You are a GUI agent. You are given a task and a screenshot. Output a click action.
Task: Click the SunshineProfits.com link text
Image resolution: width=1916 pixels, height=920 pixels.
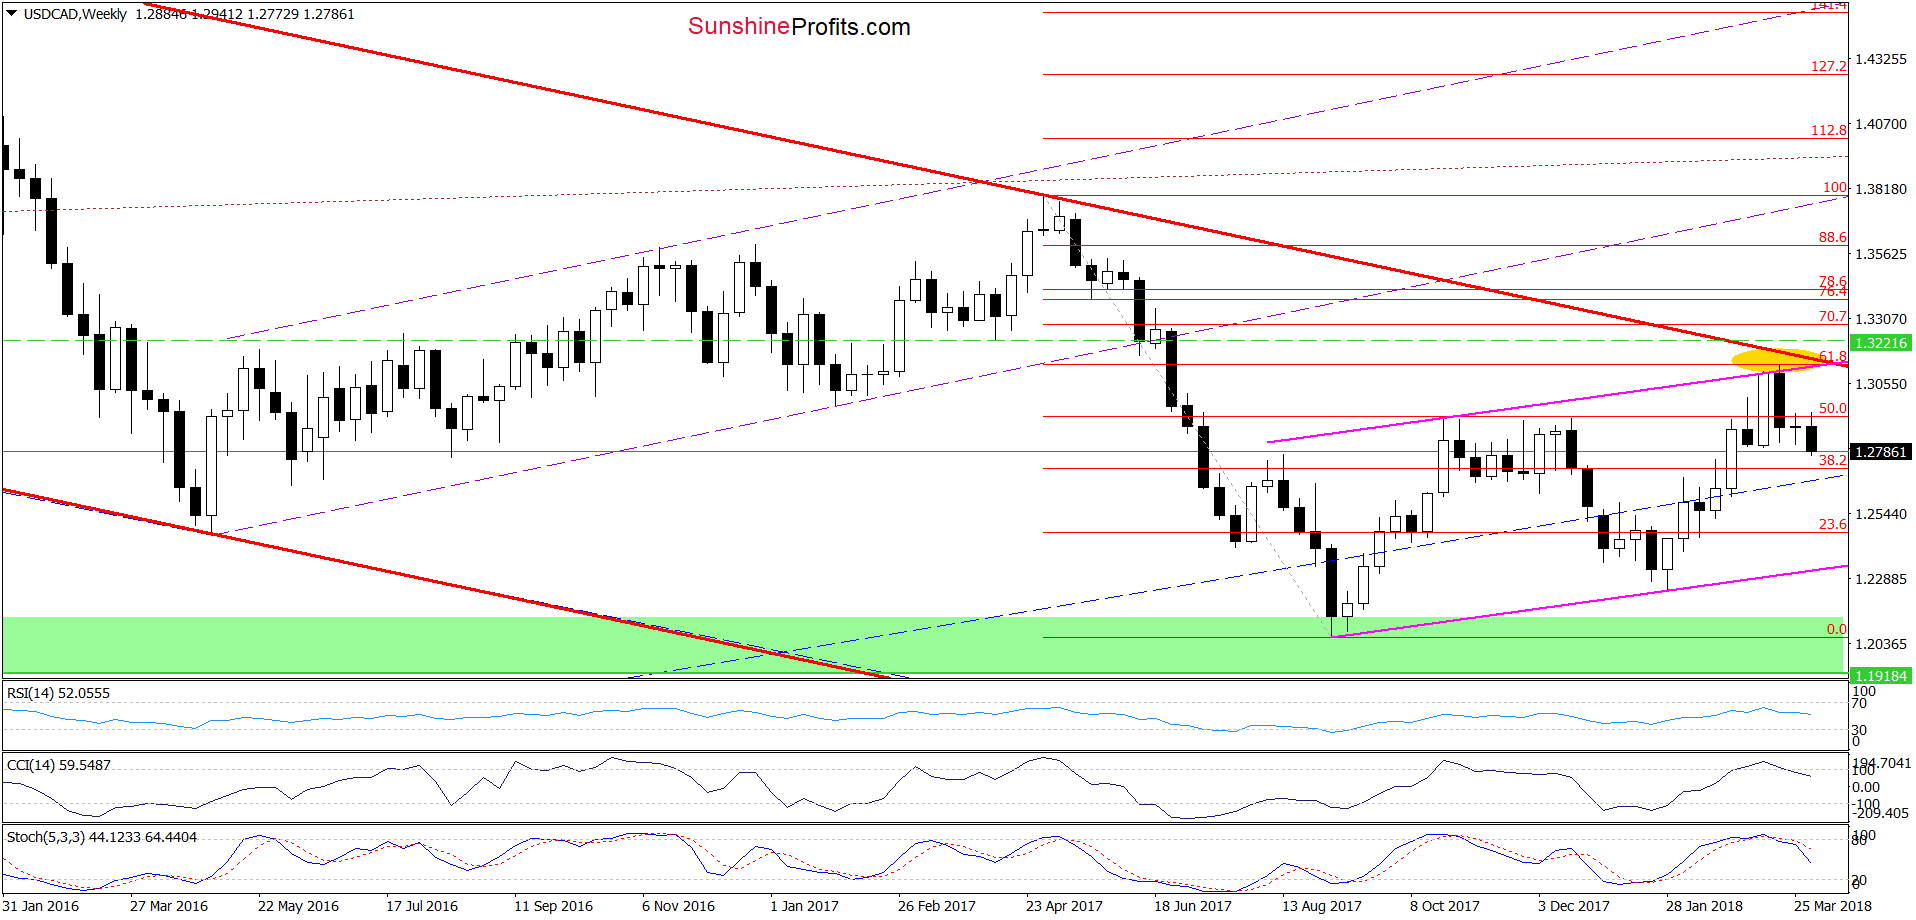coord(799,27)
